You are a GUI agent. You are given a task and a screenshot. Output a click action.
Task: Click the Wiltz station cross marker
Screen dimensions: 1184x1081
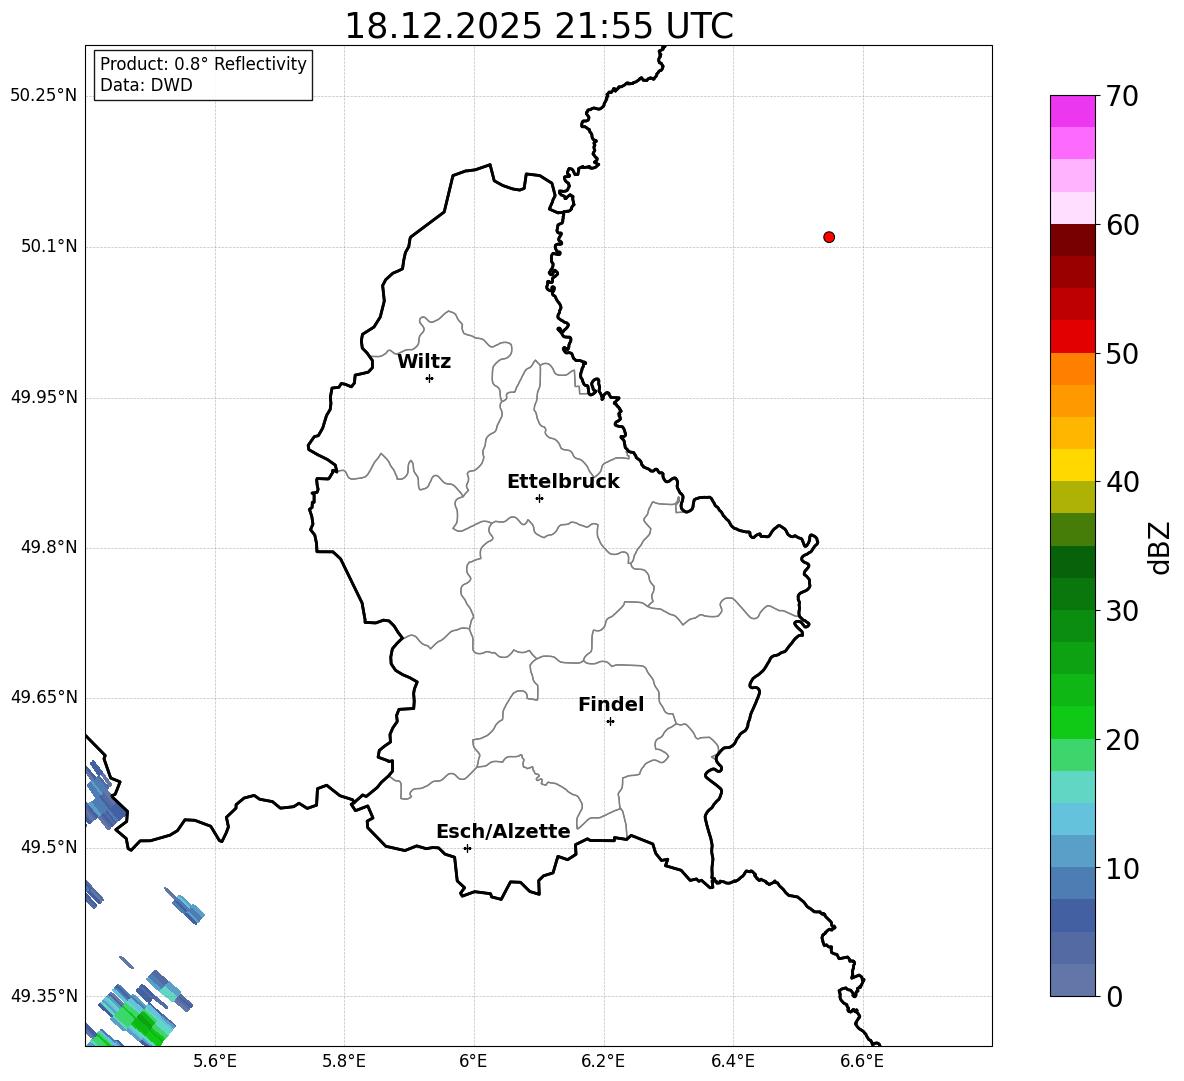[430, 378]
